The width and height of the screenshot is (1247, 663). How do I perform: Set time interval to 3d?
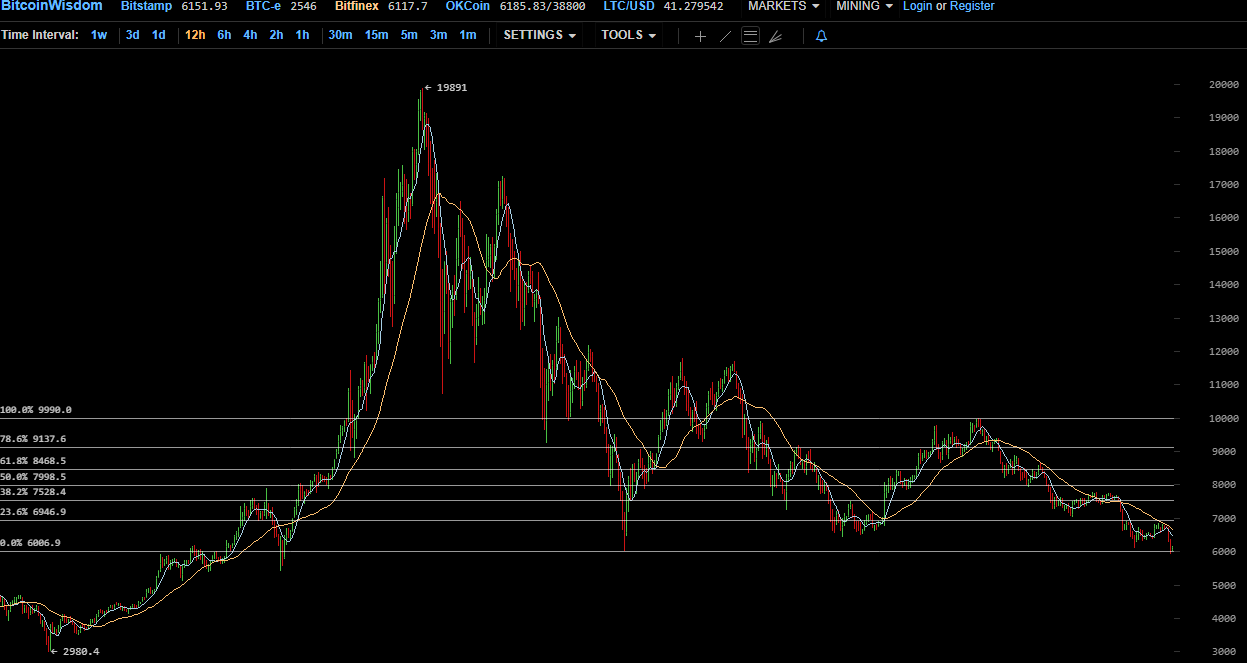click(132, 35)
